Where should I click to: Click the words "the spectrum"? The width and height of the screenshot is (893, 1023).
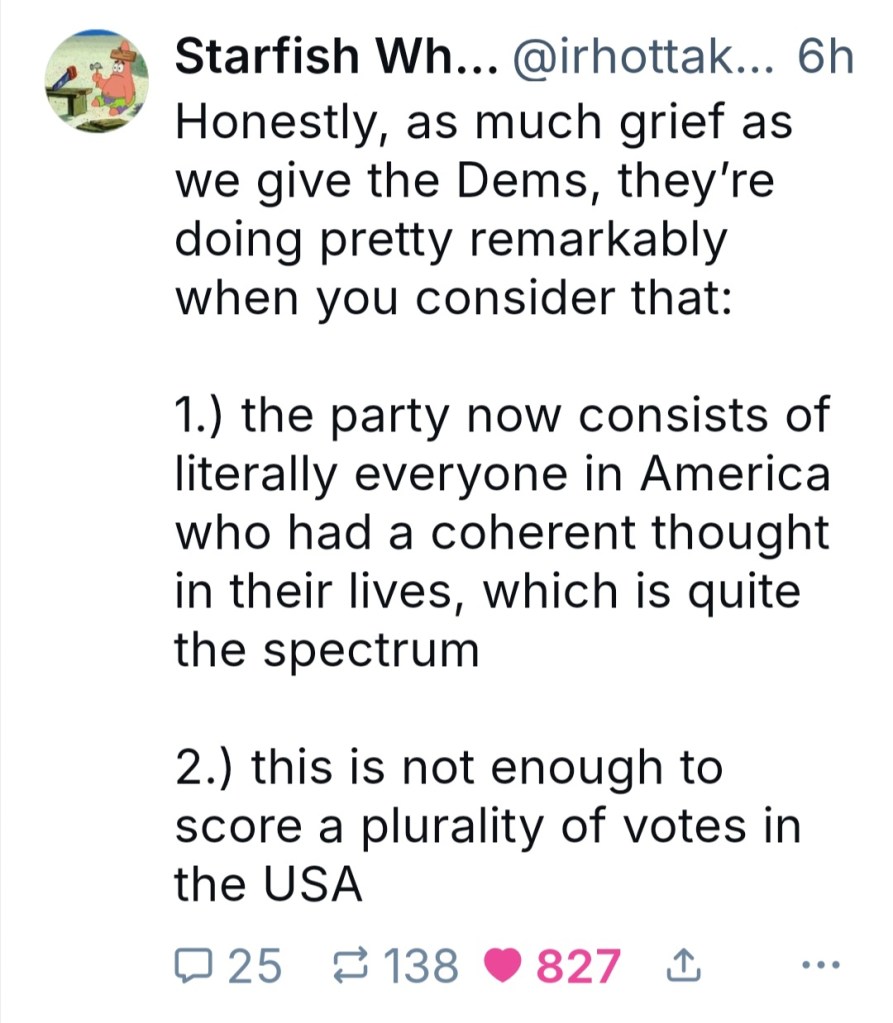coord(327,650)
